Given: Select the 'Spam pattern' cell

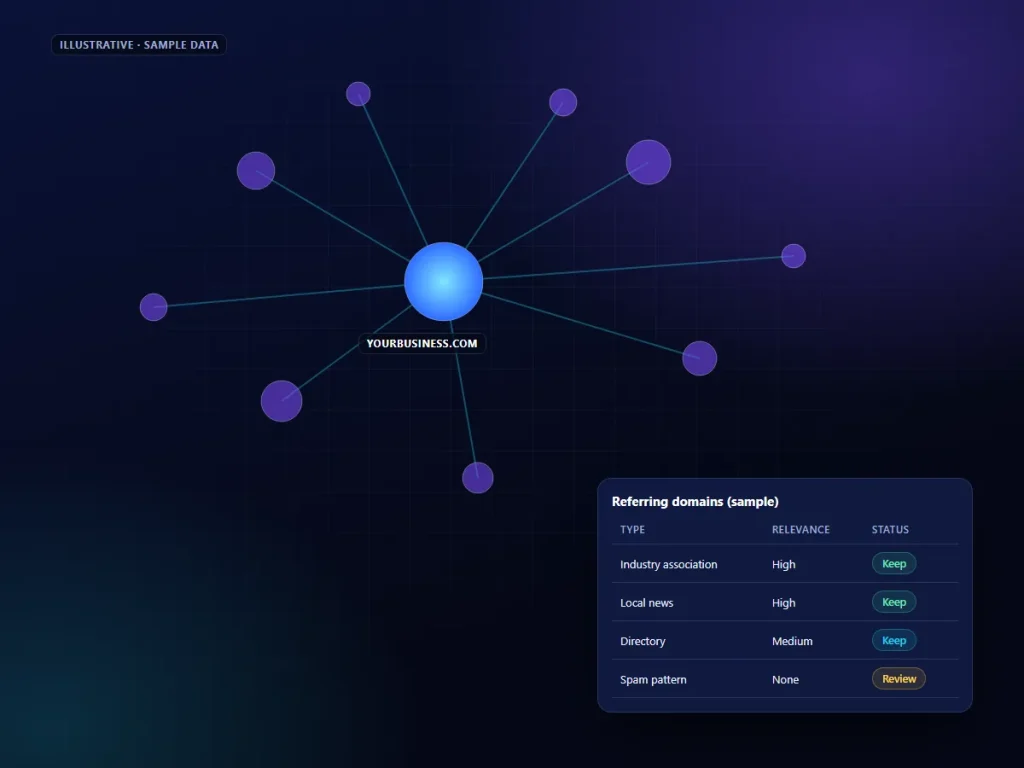Looking at the screenshot, I should (x=653, y=680).
